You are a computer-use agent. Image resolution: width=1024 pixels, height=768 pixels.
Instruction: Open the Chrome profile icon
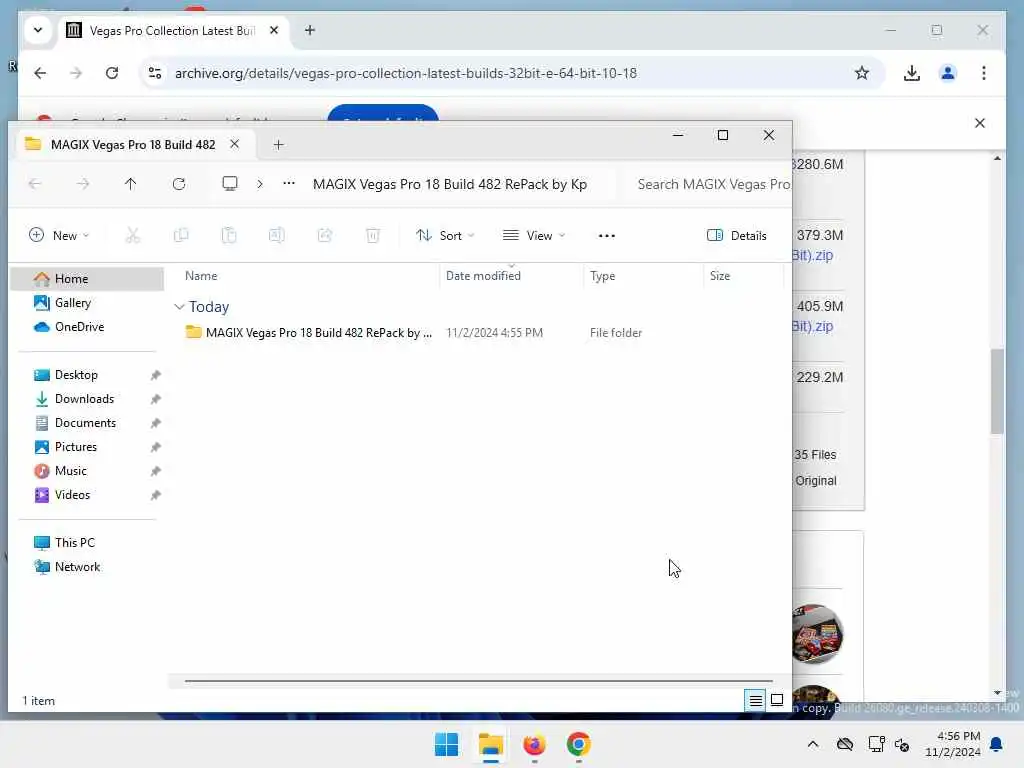click(948, 73)
